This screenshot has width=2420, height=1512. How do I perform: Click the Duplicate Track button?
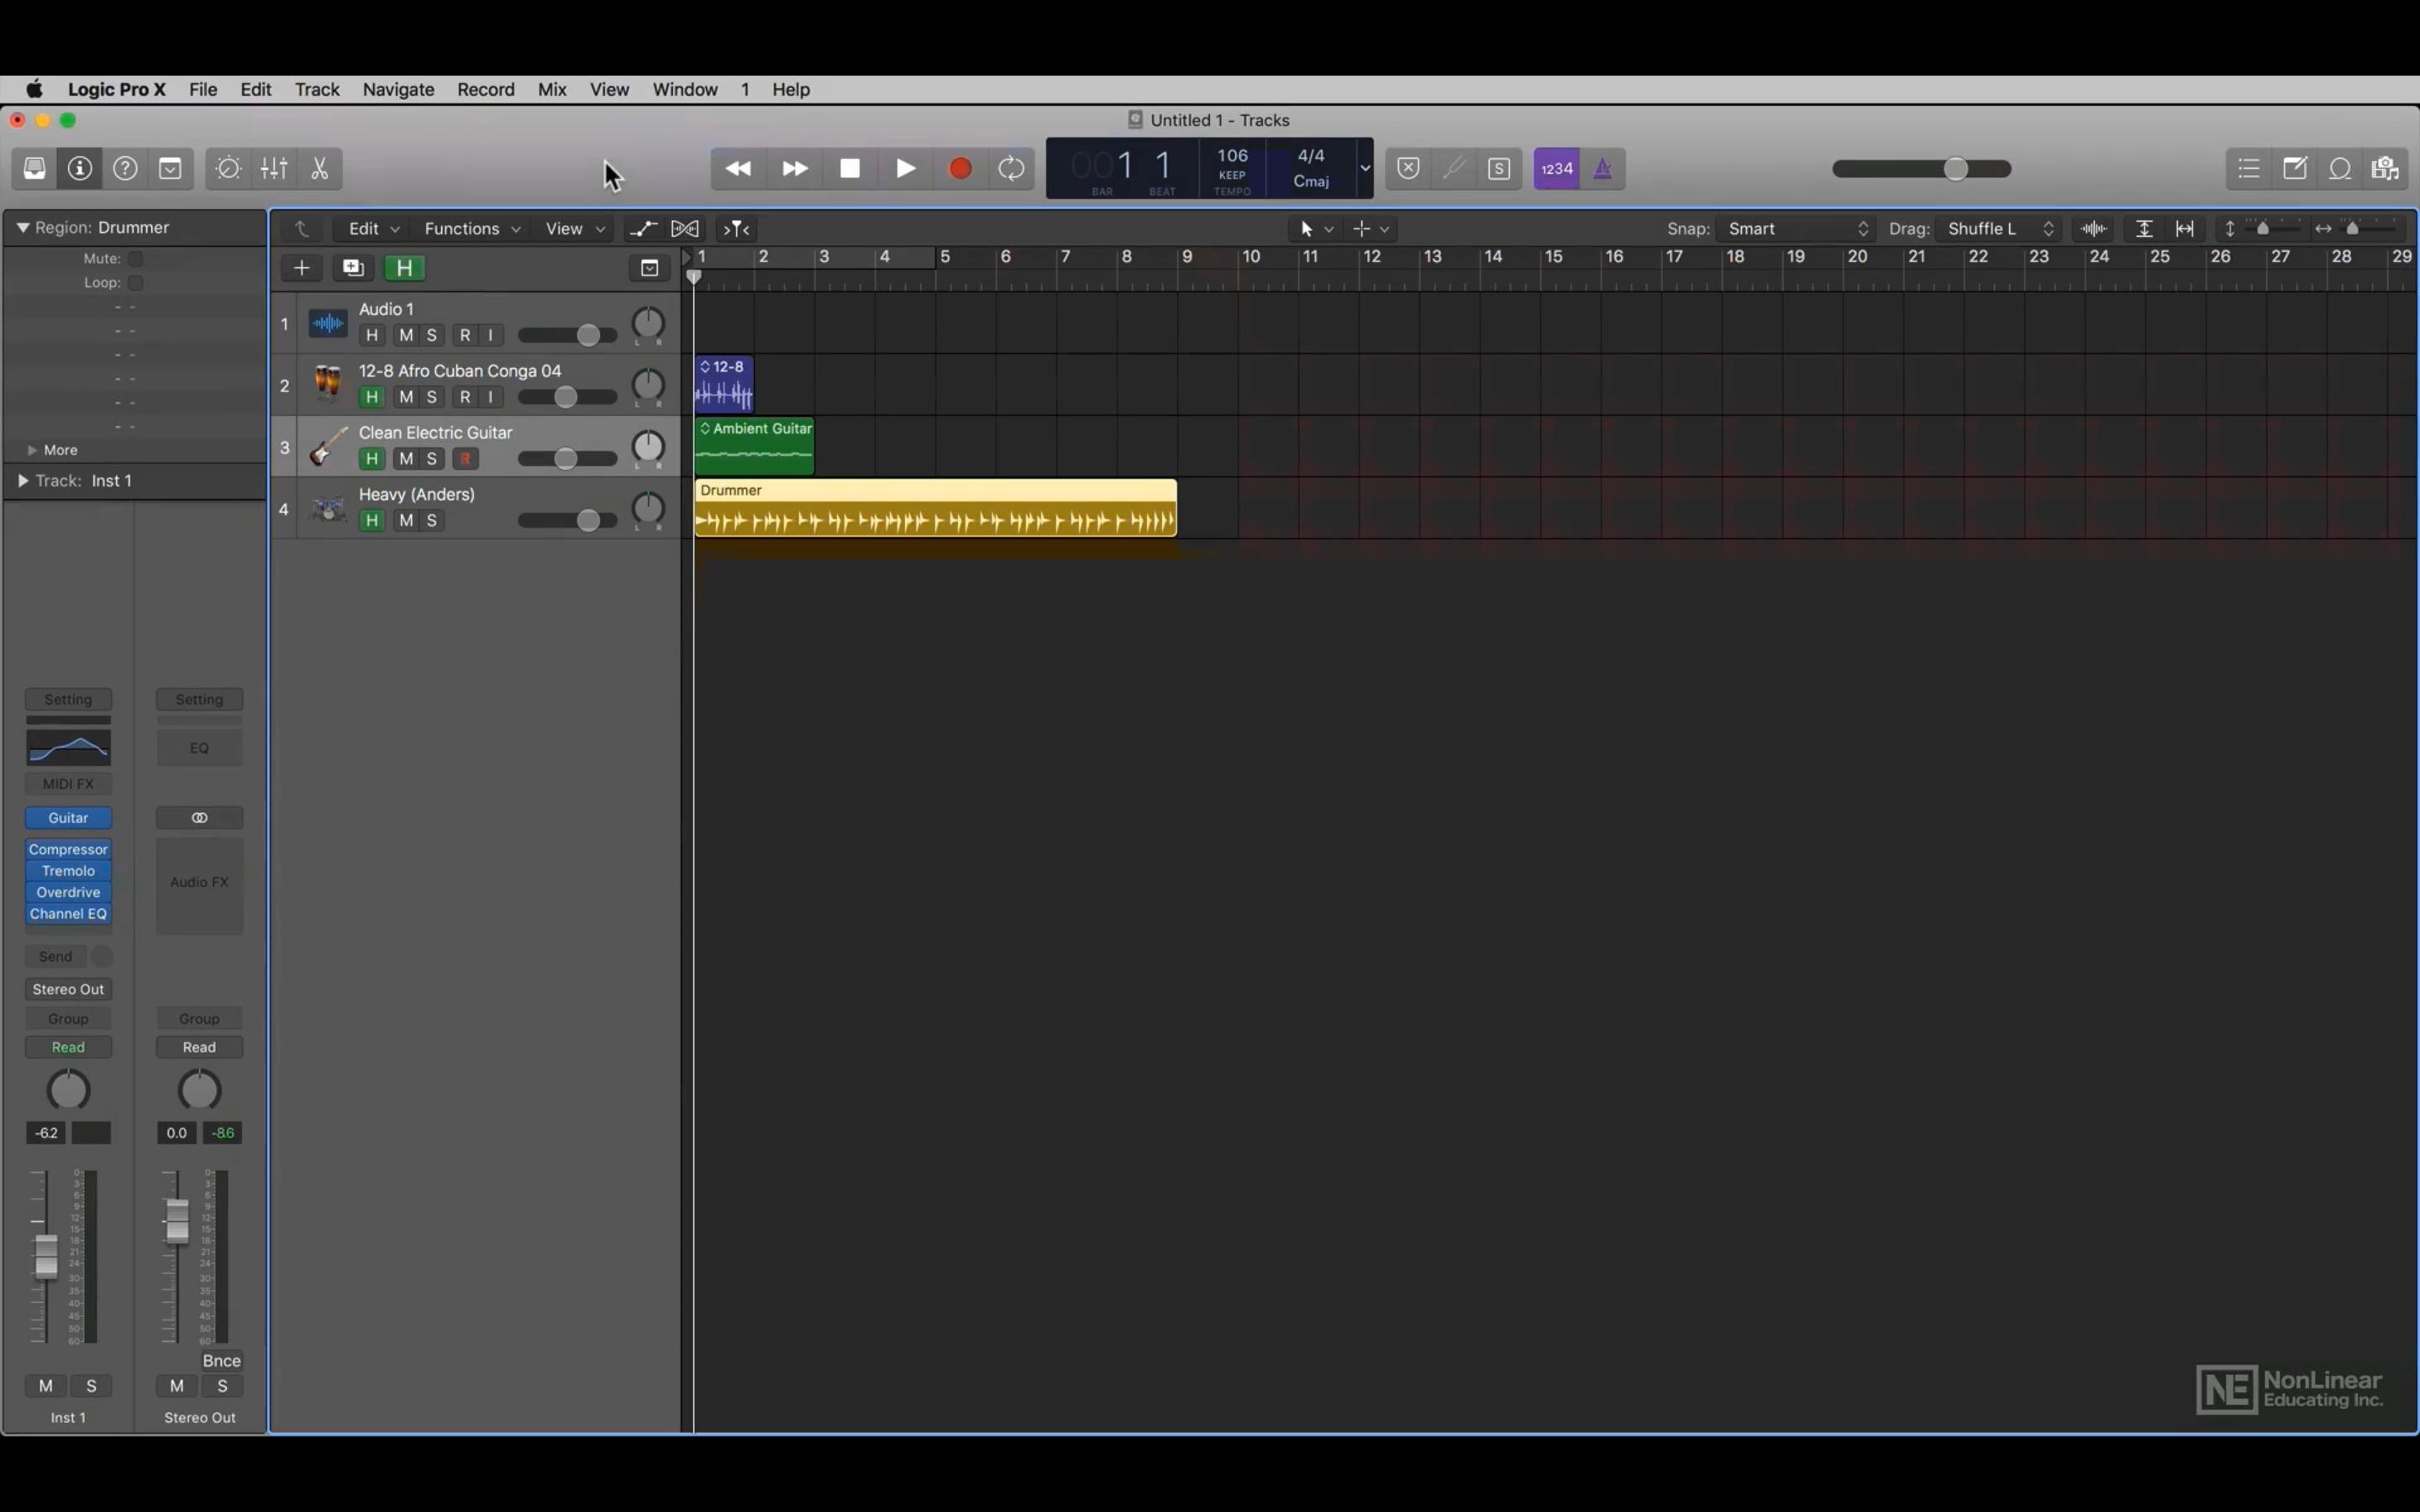pos(353,268)
